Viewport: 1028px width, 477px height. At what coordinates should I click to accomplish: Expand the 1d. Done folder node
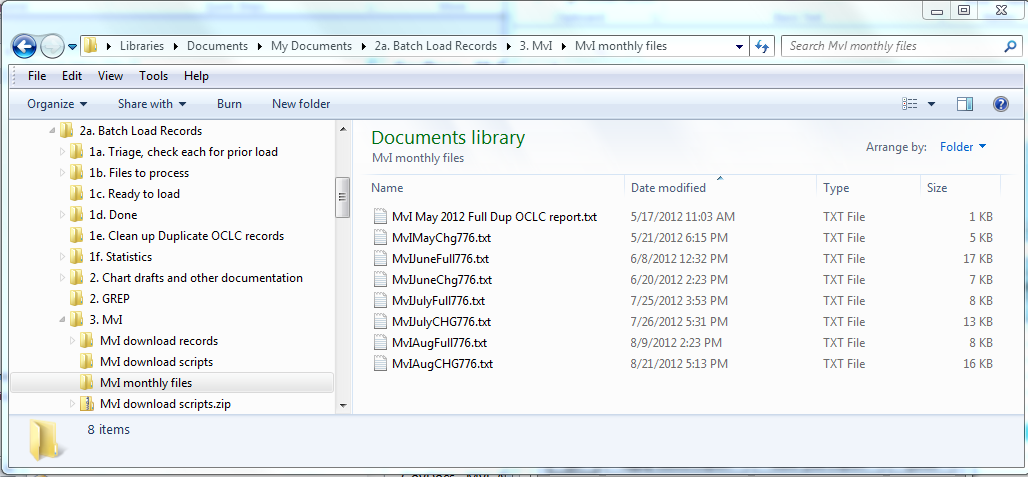[x=62, y=215]
